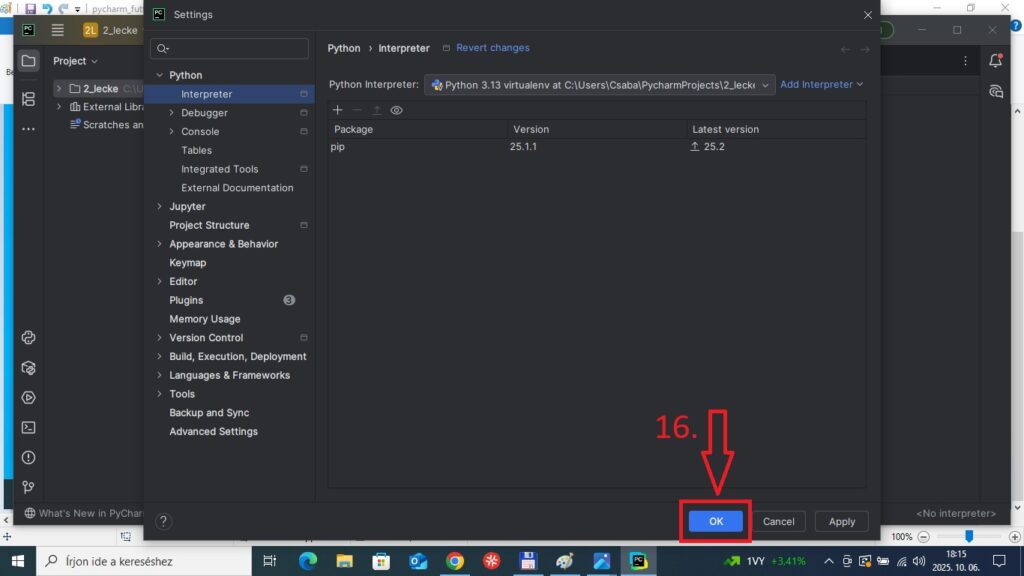Click the install package plus icon
This screenshot has width=1024, height=576.
click(x=337, y=110)
